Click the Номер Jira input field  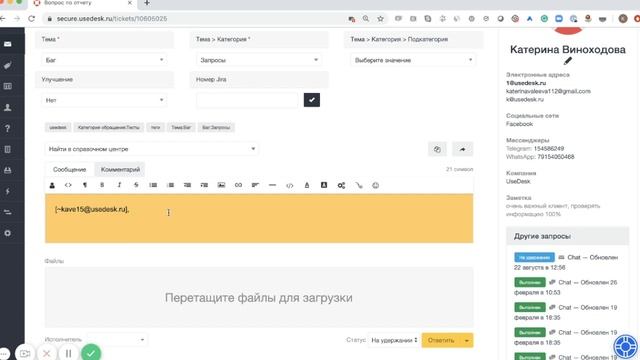(247, 100)
